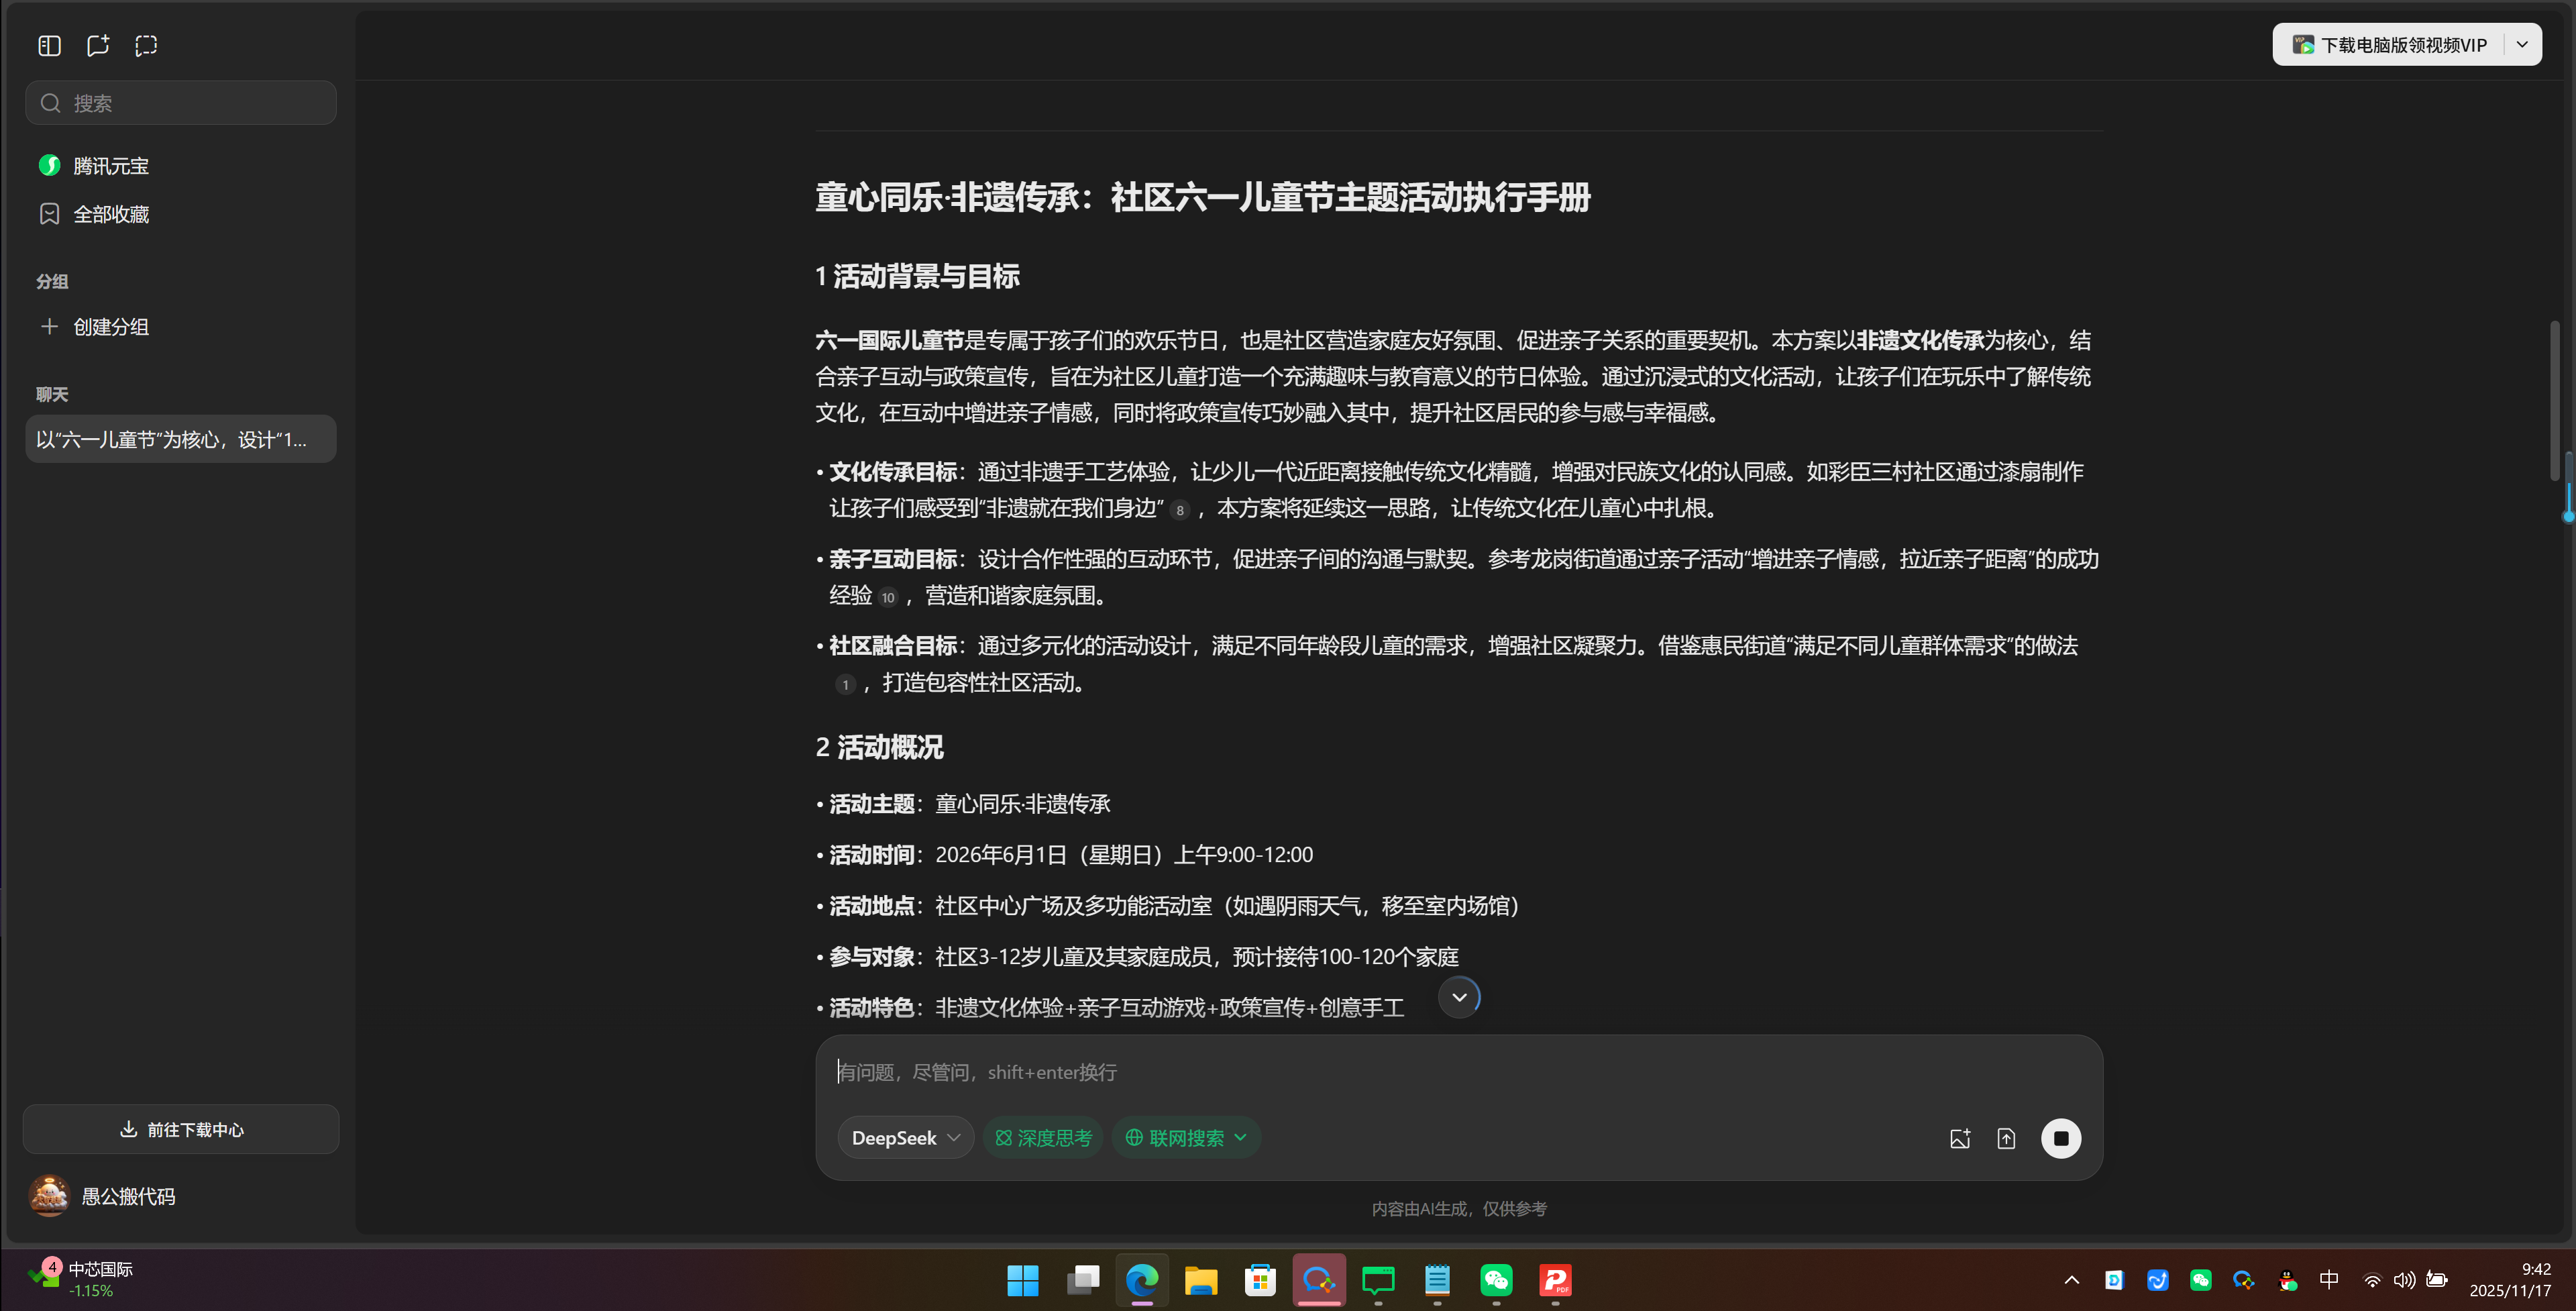Open the Windows Start menu
2576x1311 pixels.
tap(1022, 1281)
